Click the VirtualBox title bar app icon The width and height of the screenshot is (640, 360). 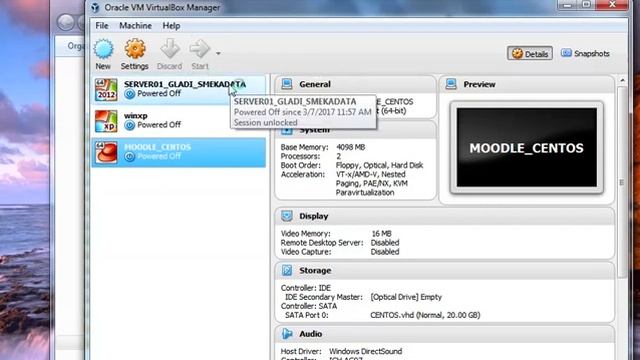[x=95, y=7]
